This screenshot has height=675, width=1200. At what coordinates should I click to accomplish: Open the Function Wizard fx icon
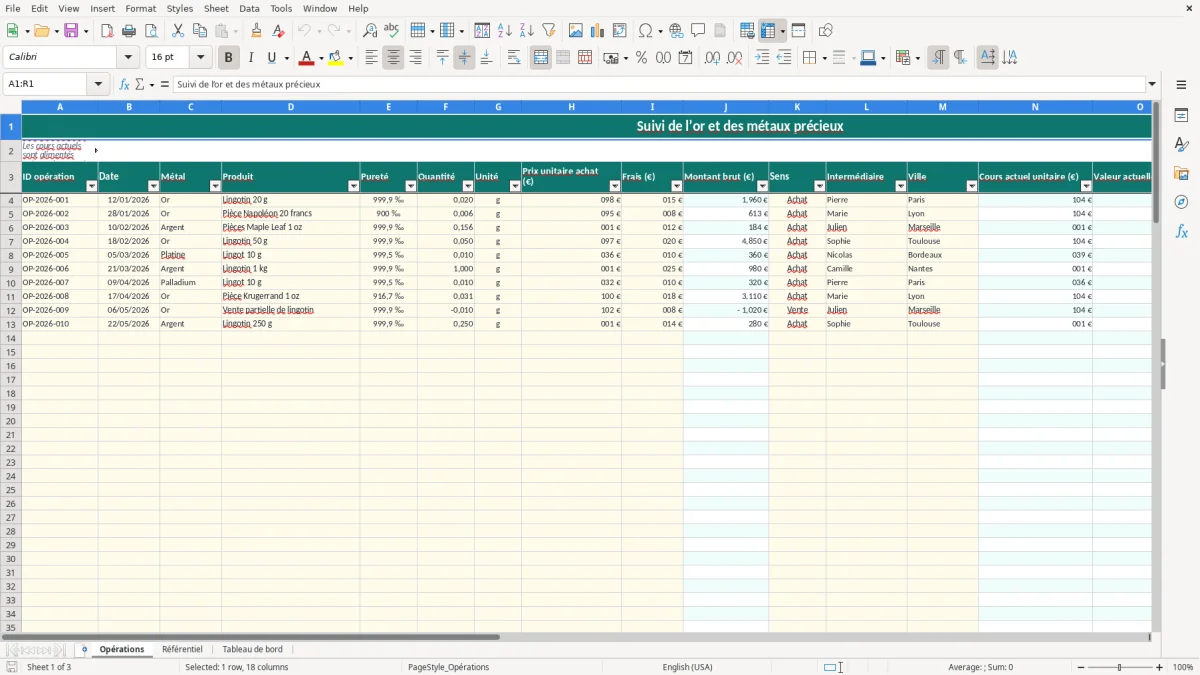(125, 85)
